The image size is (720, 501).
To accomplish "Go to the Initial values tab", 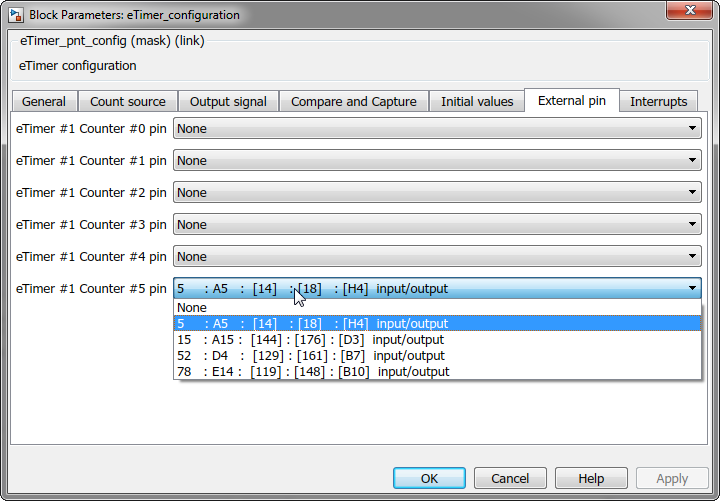I will 477,101.
